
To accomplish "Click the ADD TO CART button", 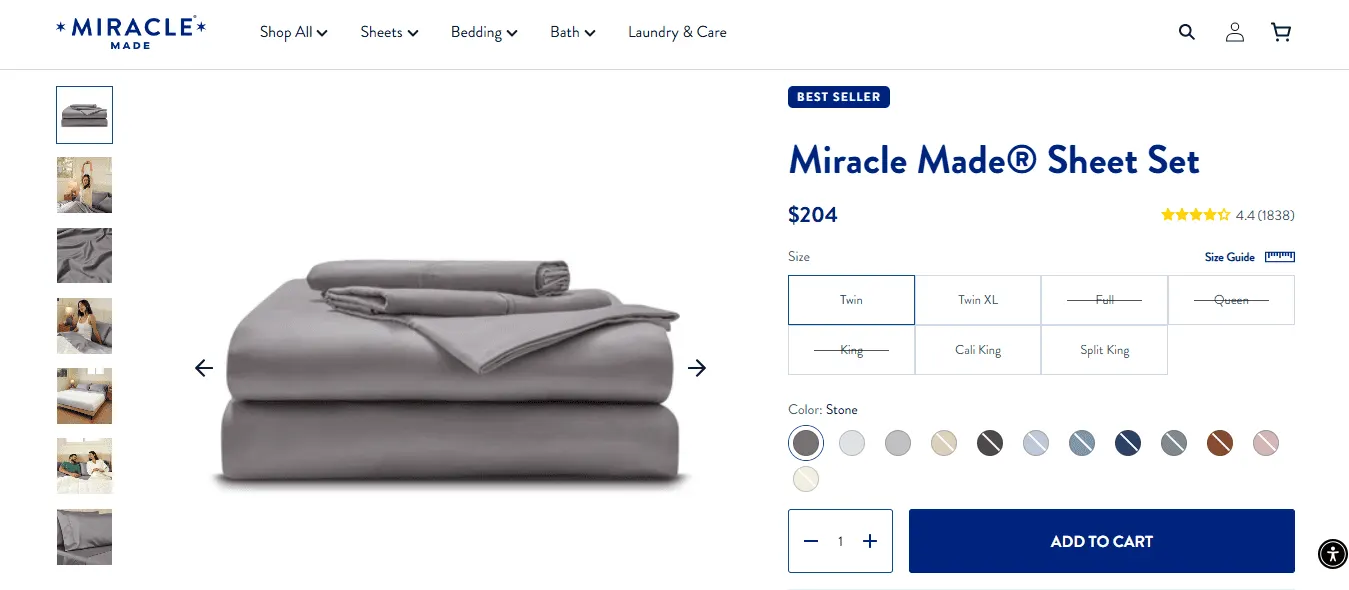I will 1102,541.
